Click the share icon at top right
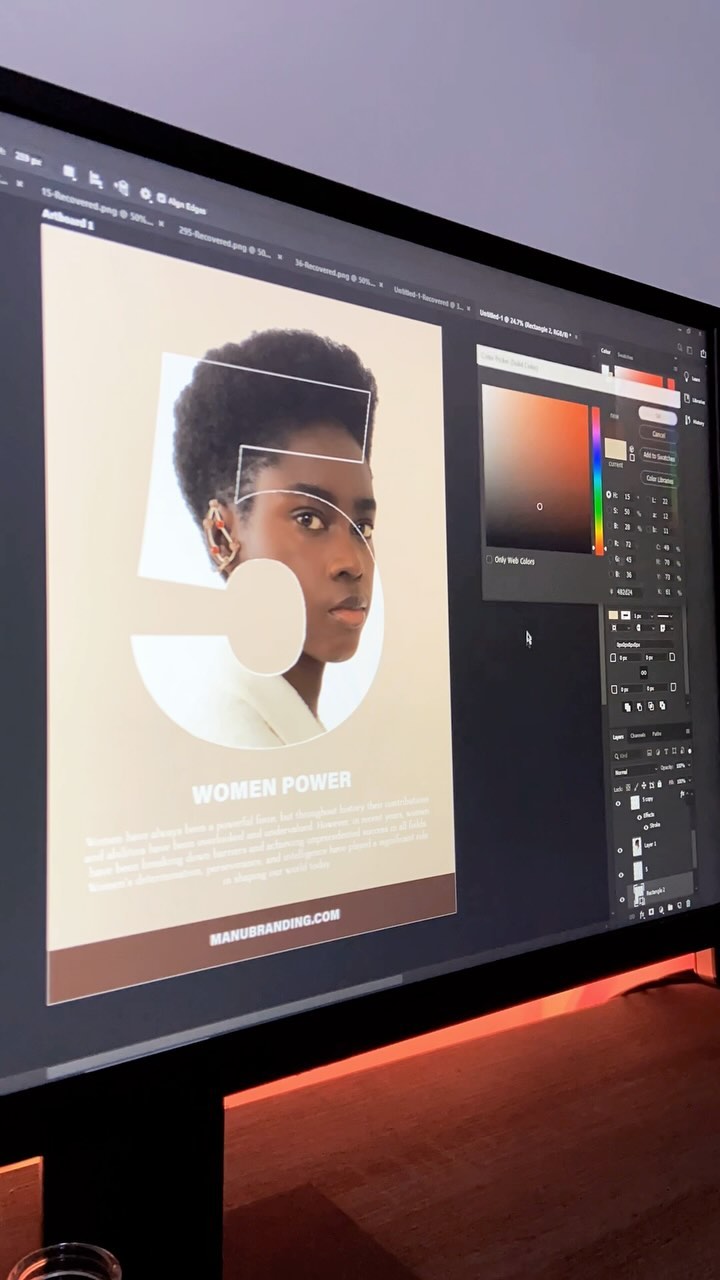This screenshot has width=720, height=1280. coord(703,353)
